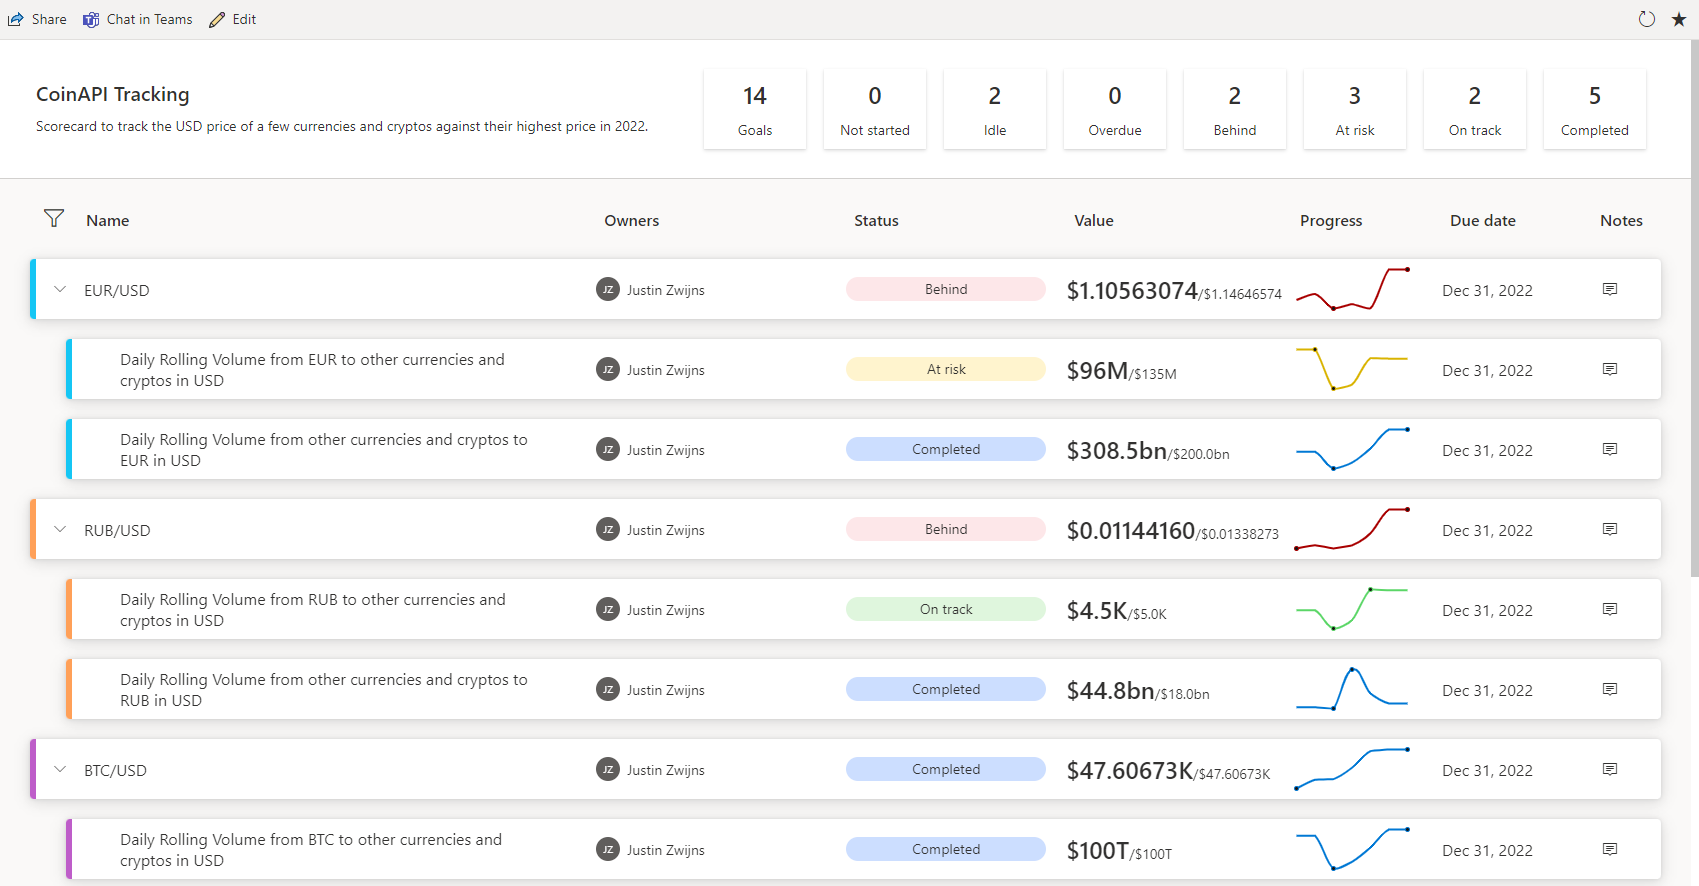
Task: Open Chat in Teams
Action: [138, 19]
